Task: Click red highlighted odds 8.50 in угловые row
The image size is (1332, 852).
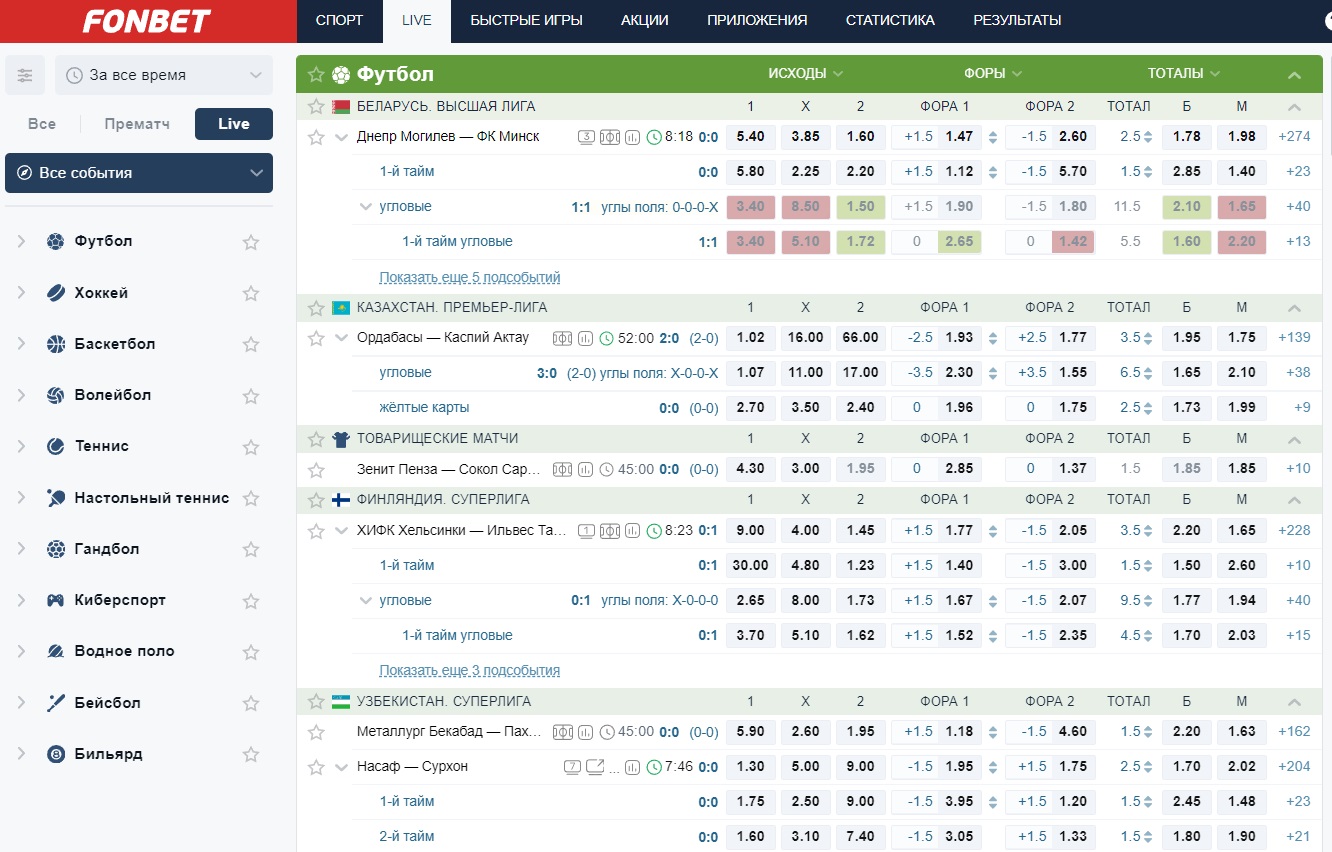Action: 805,207
